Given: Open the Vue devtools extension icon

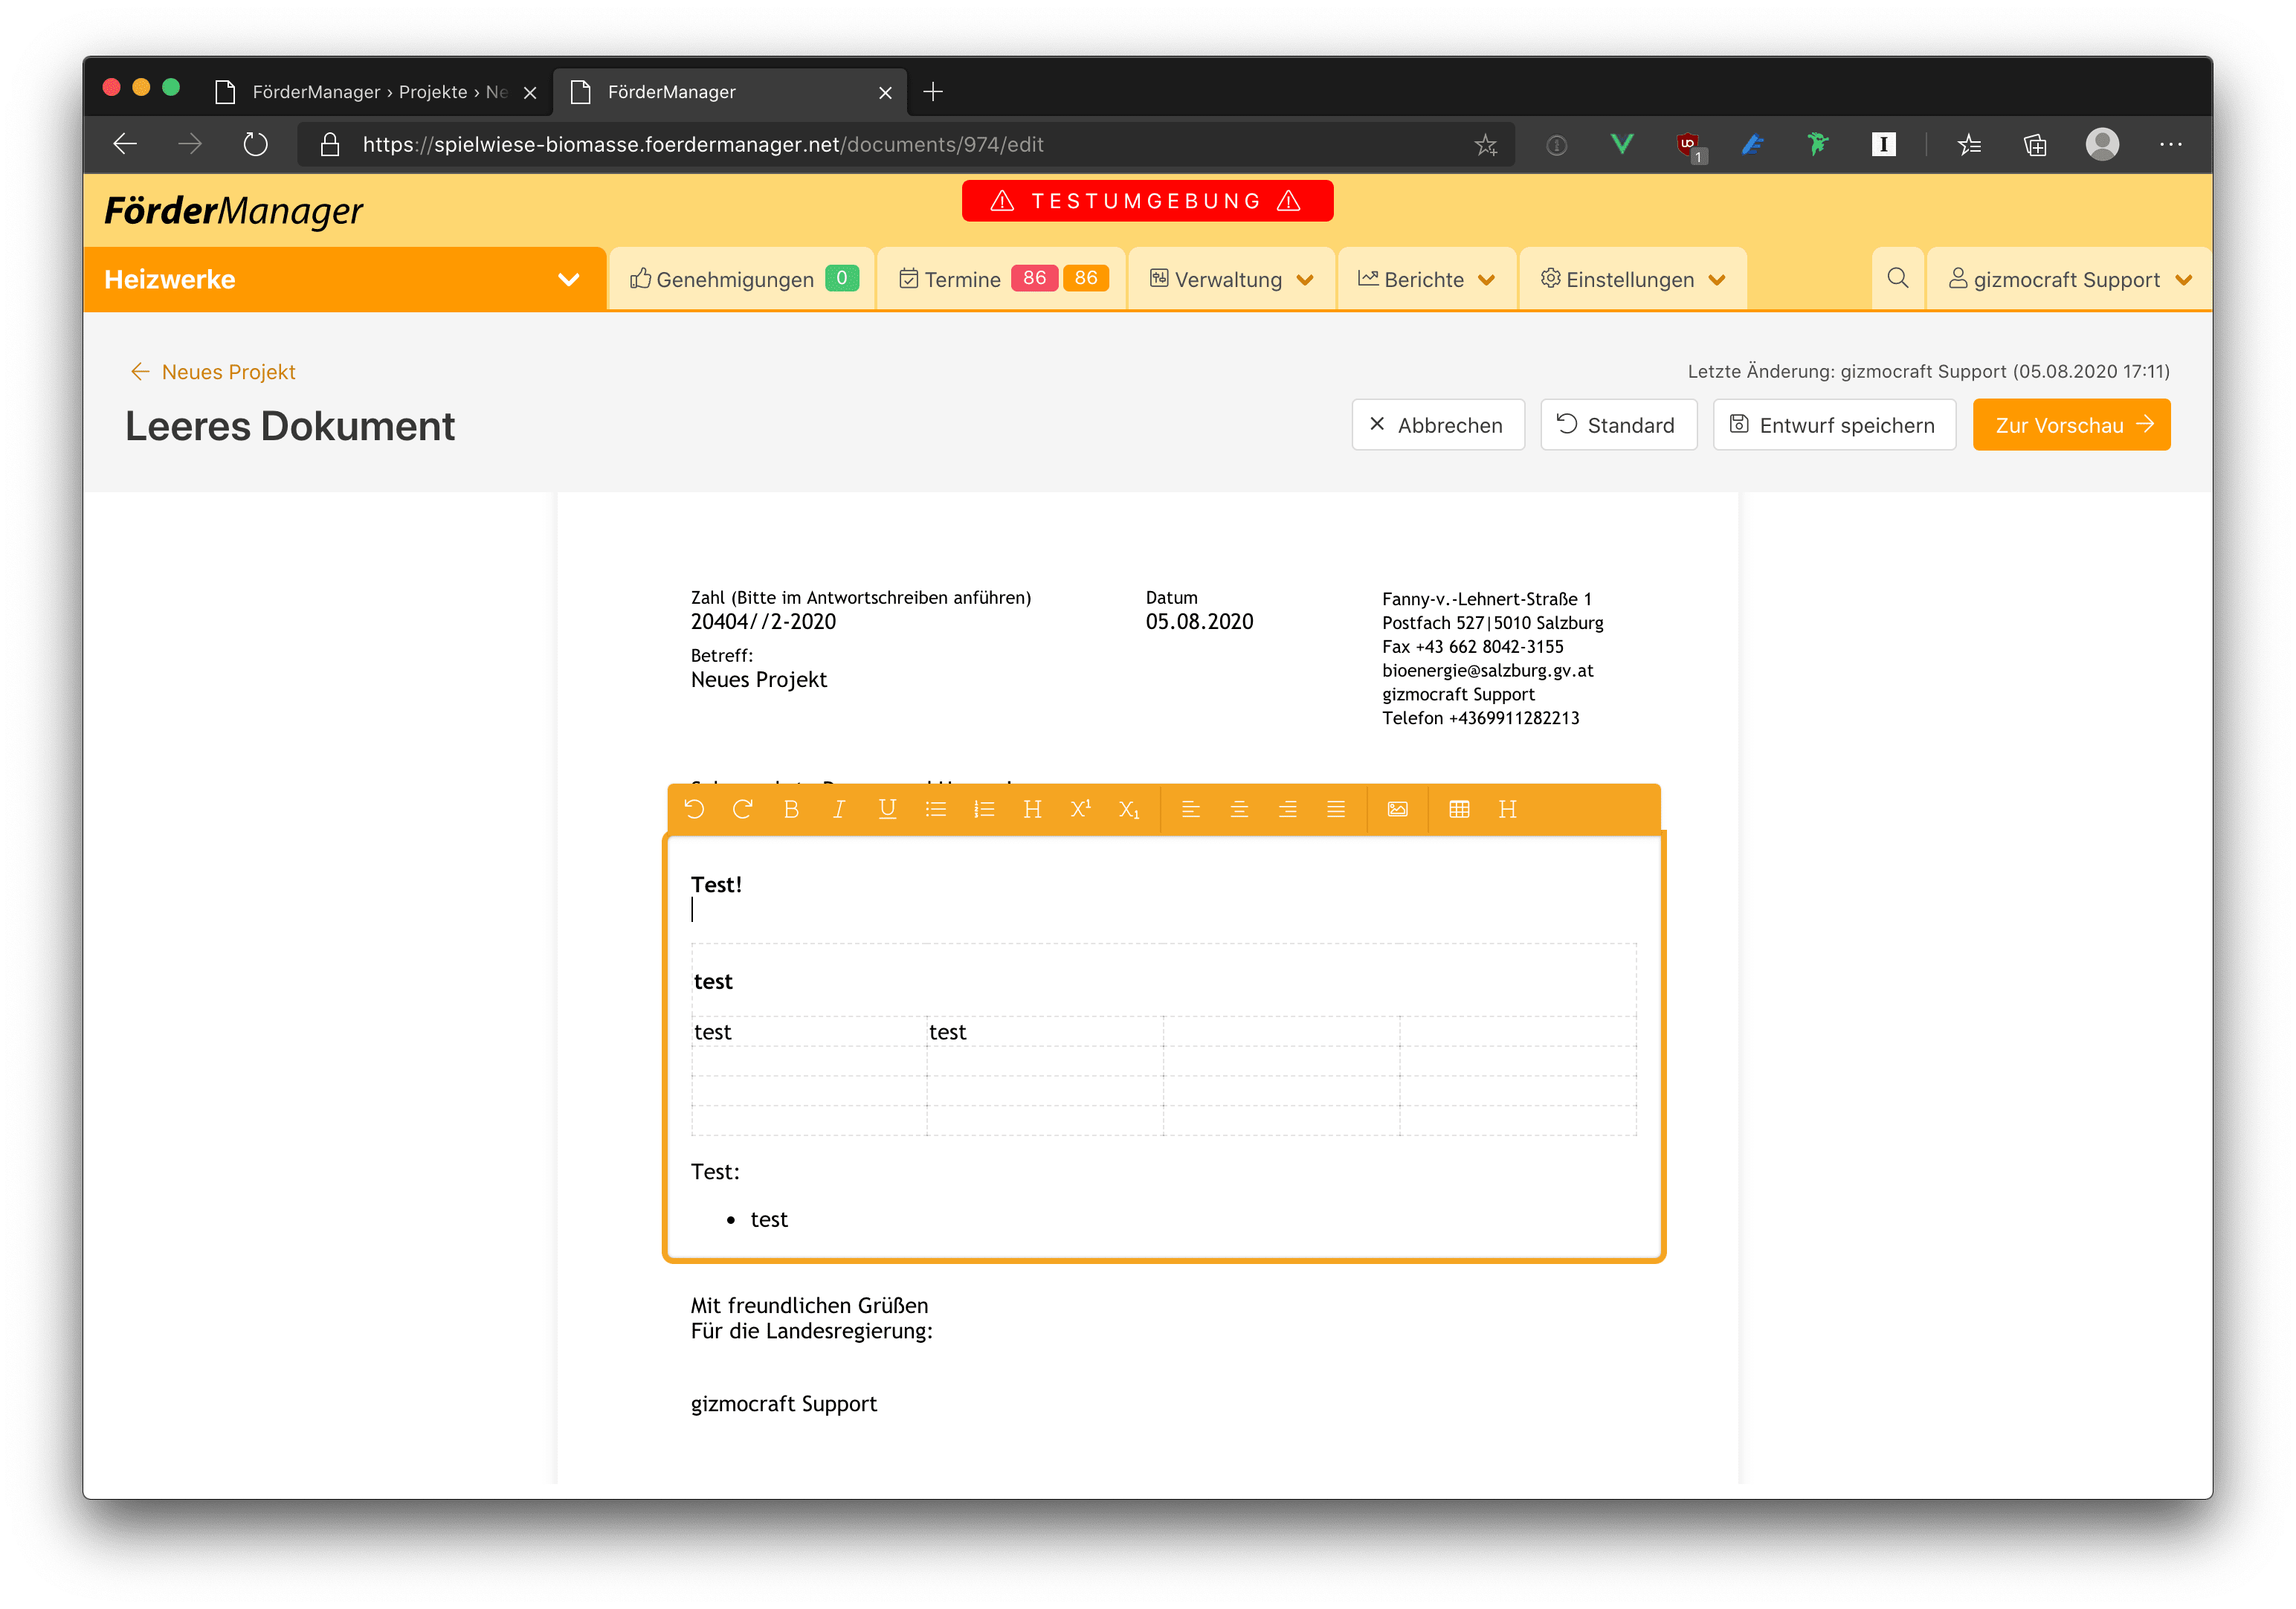Looking at the screenshot, I should 1622,145.
